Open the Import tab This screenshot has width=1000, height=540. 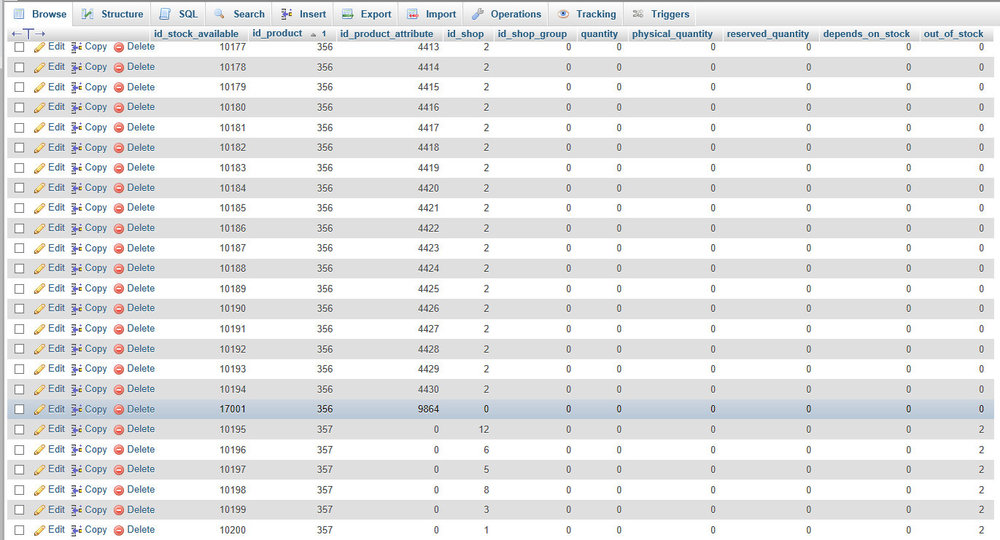click(x=432, y=14)
